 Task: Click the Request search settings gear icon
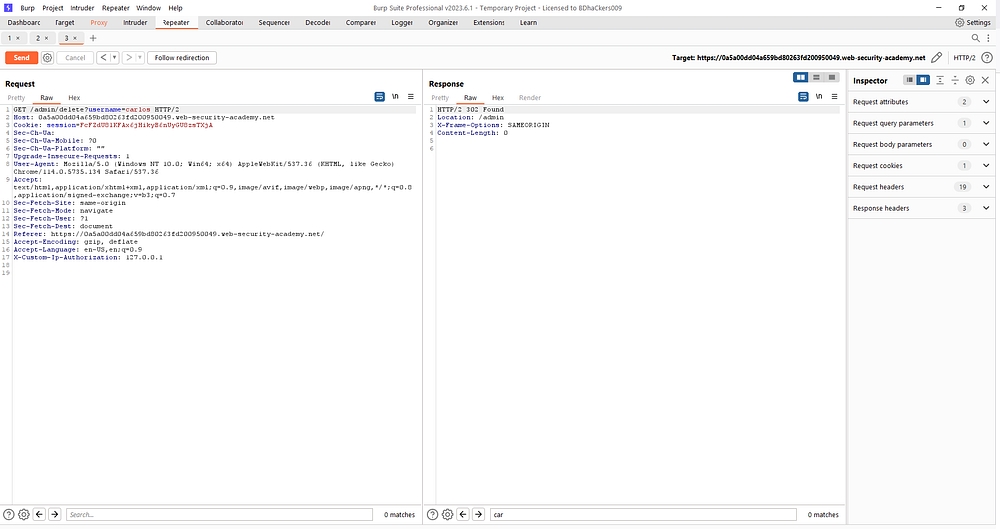pos(24,514)
